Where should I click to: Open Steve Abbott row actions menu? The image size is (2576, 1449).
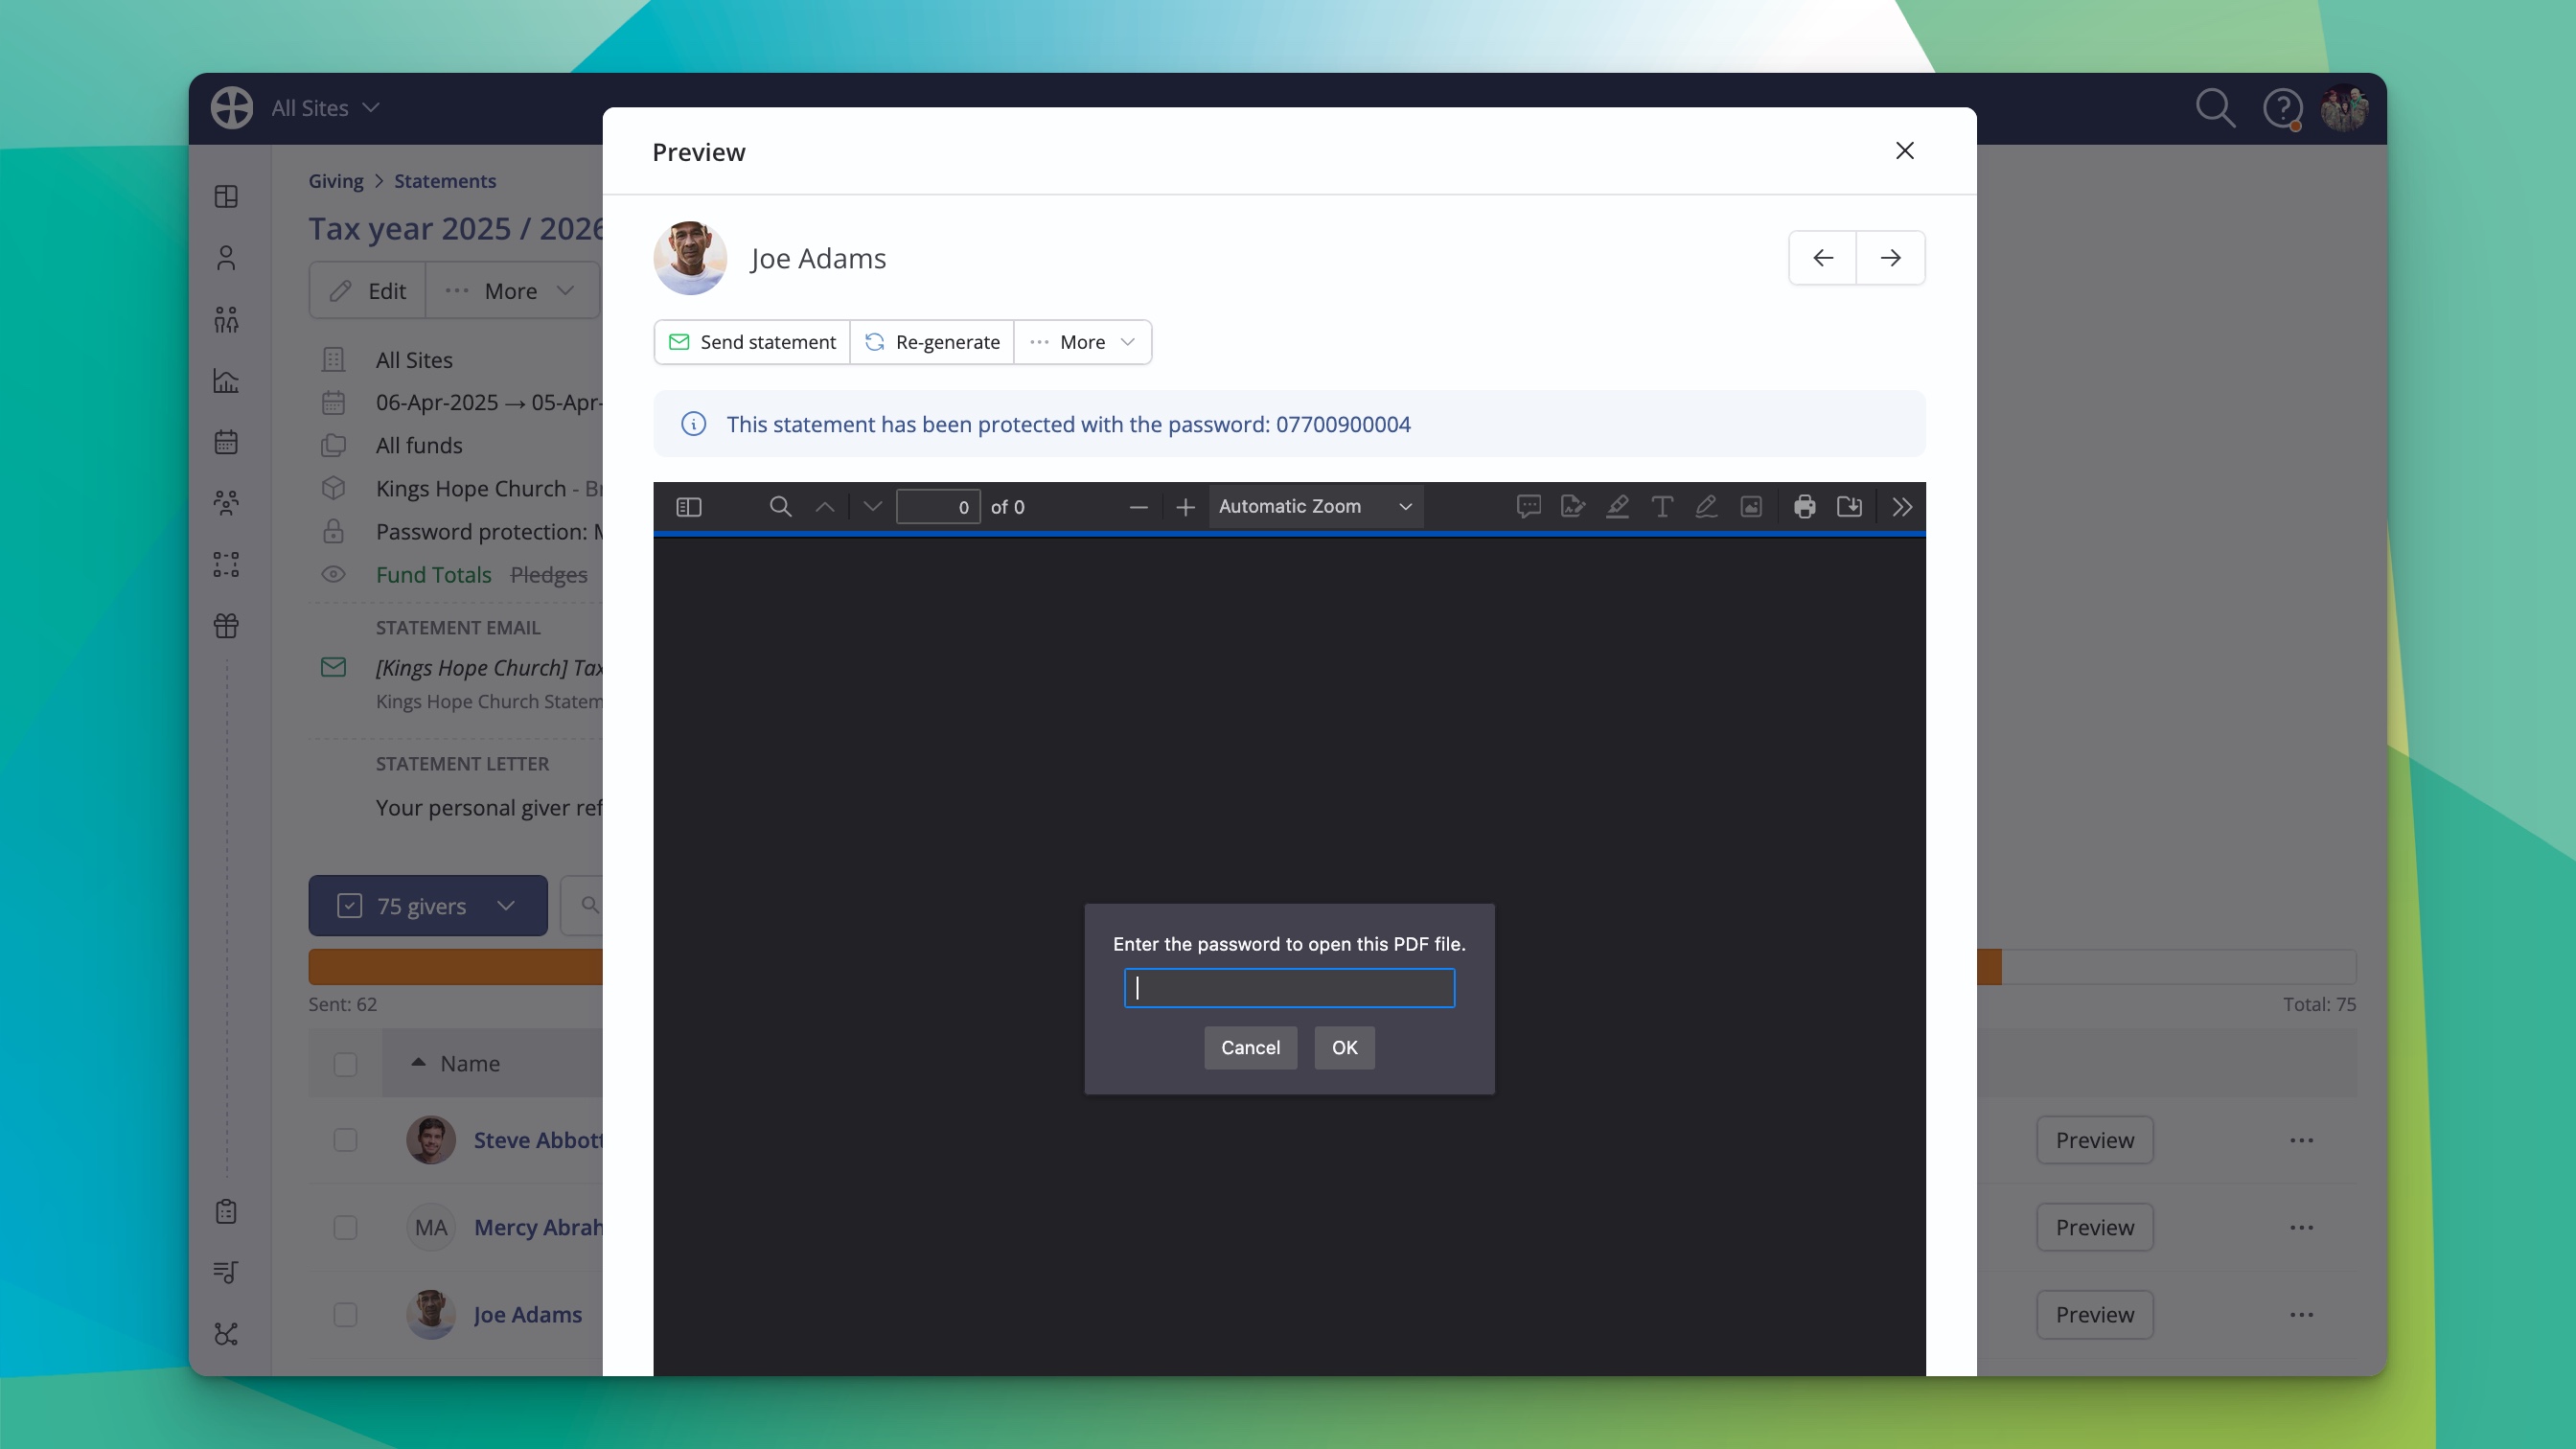pos(2301,1140)
